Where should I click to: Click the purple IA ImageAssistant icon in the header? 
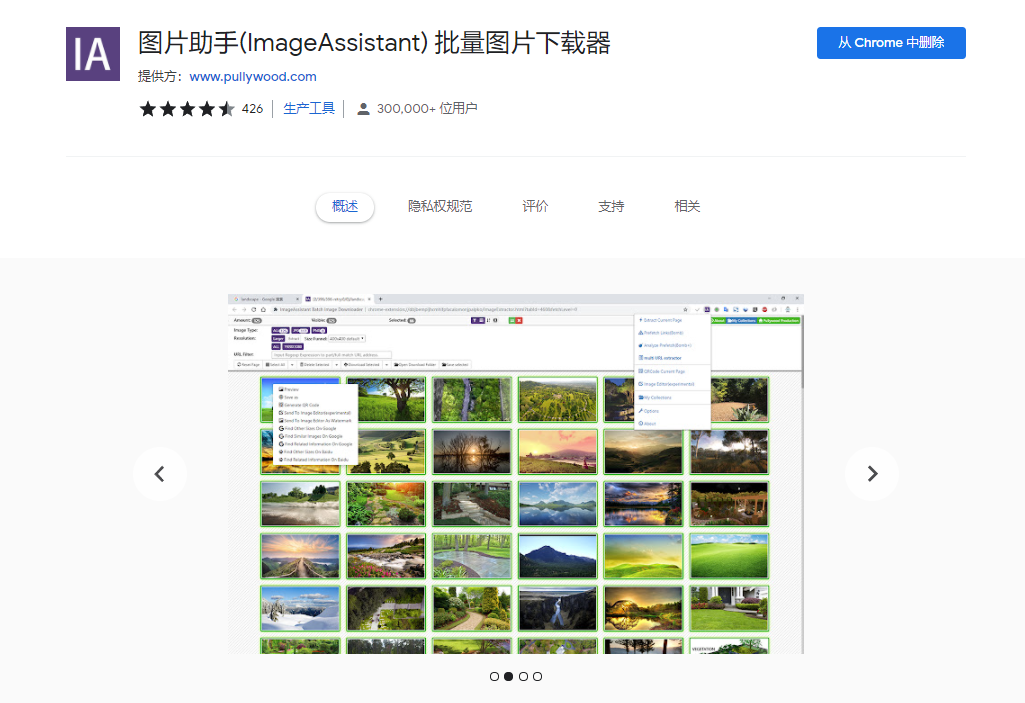coord(92,54)
